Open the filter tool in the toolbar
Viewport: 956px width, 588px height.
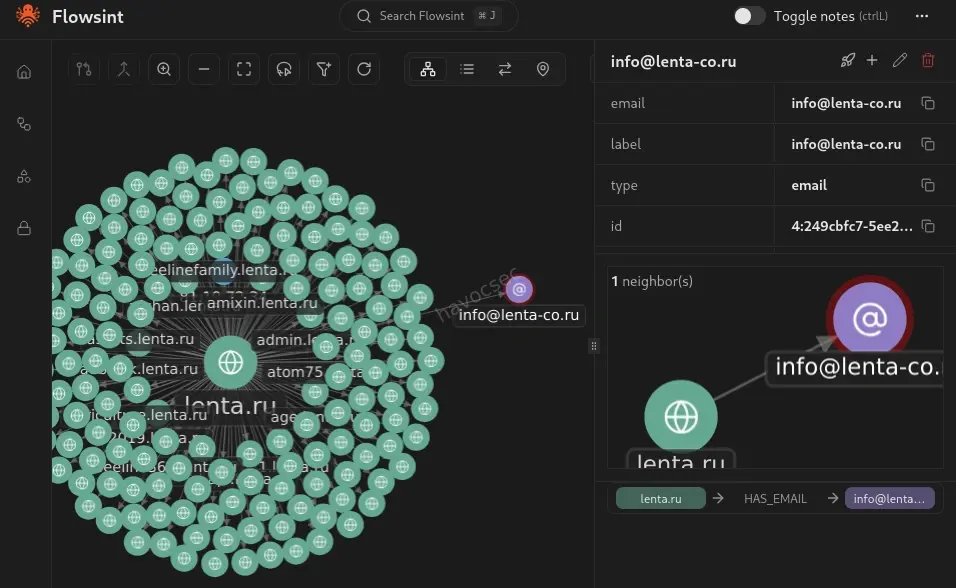[324, 69]
